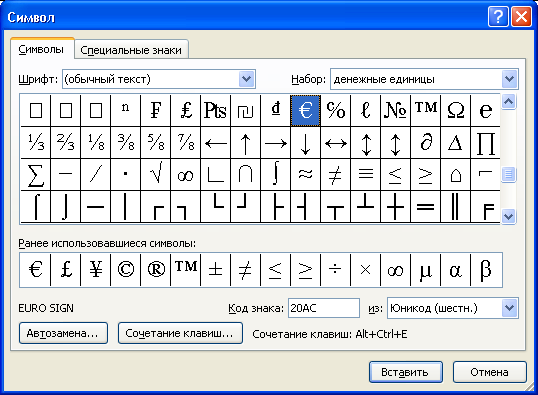This screenshot has width=538, height=395.
Task: Pick recently used plus-minus ± symbol
Action: click(x=215, y=270)
